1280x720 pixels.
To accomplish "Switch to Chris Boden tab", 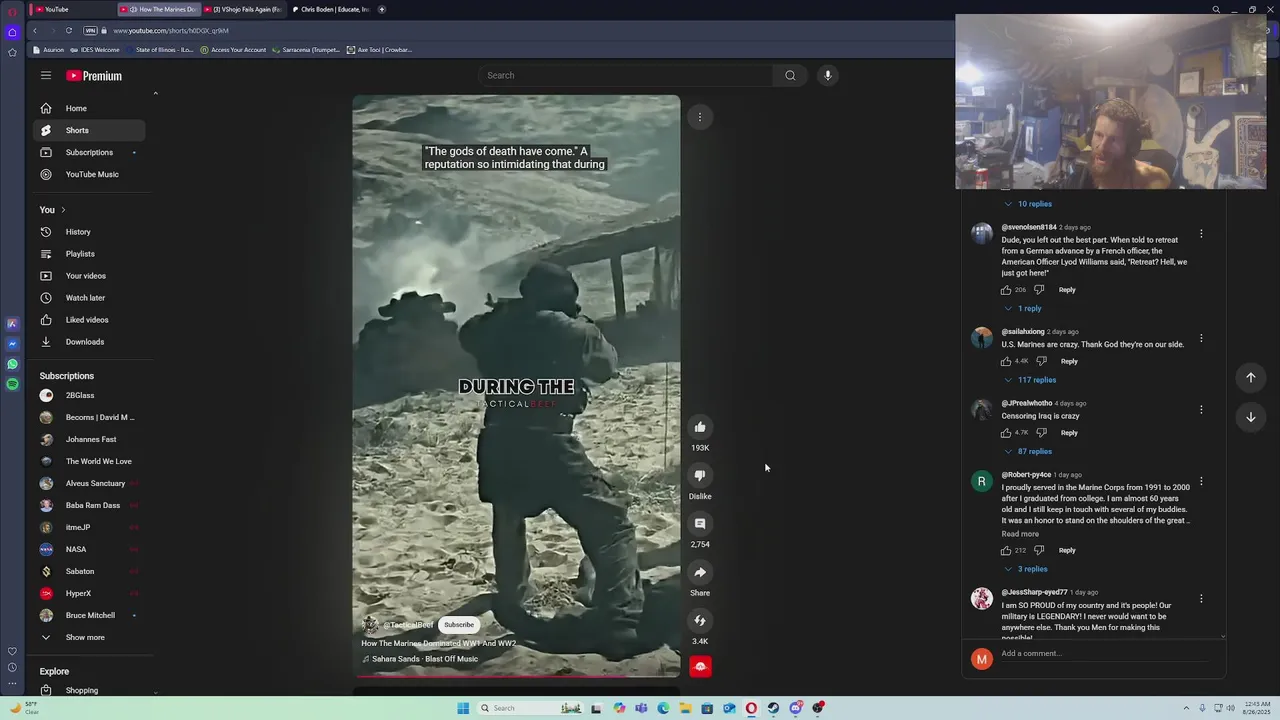I will 331,9.
